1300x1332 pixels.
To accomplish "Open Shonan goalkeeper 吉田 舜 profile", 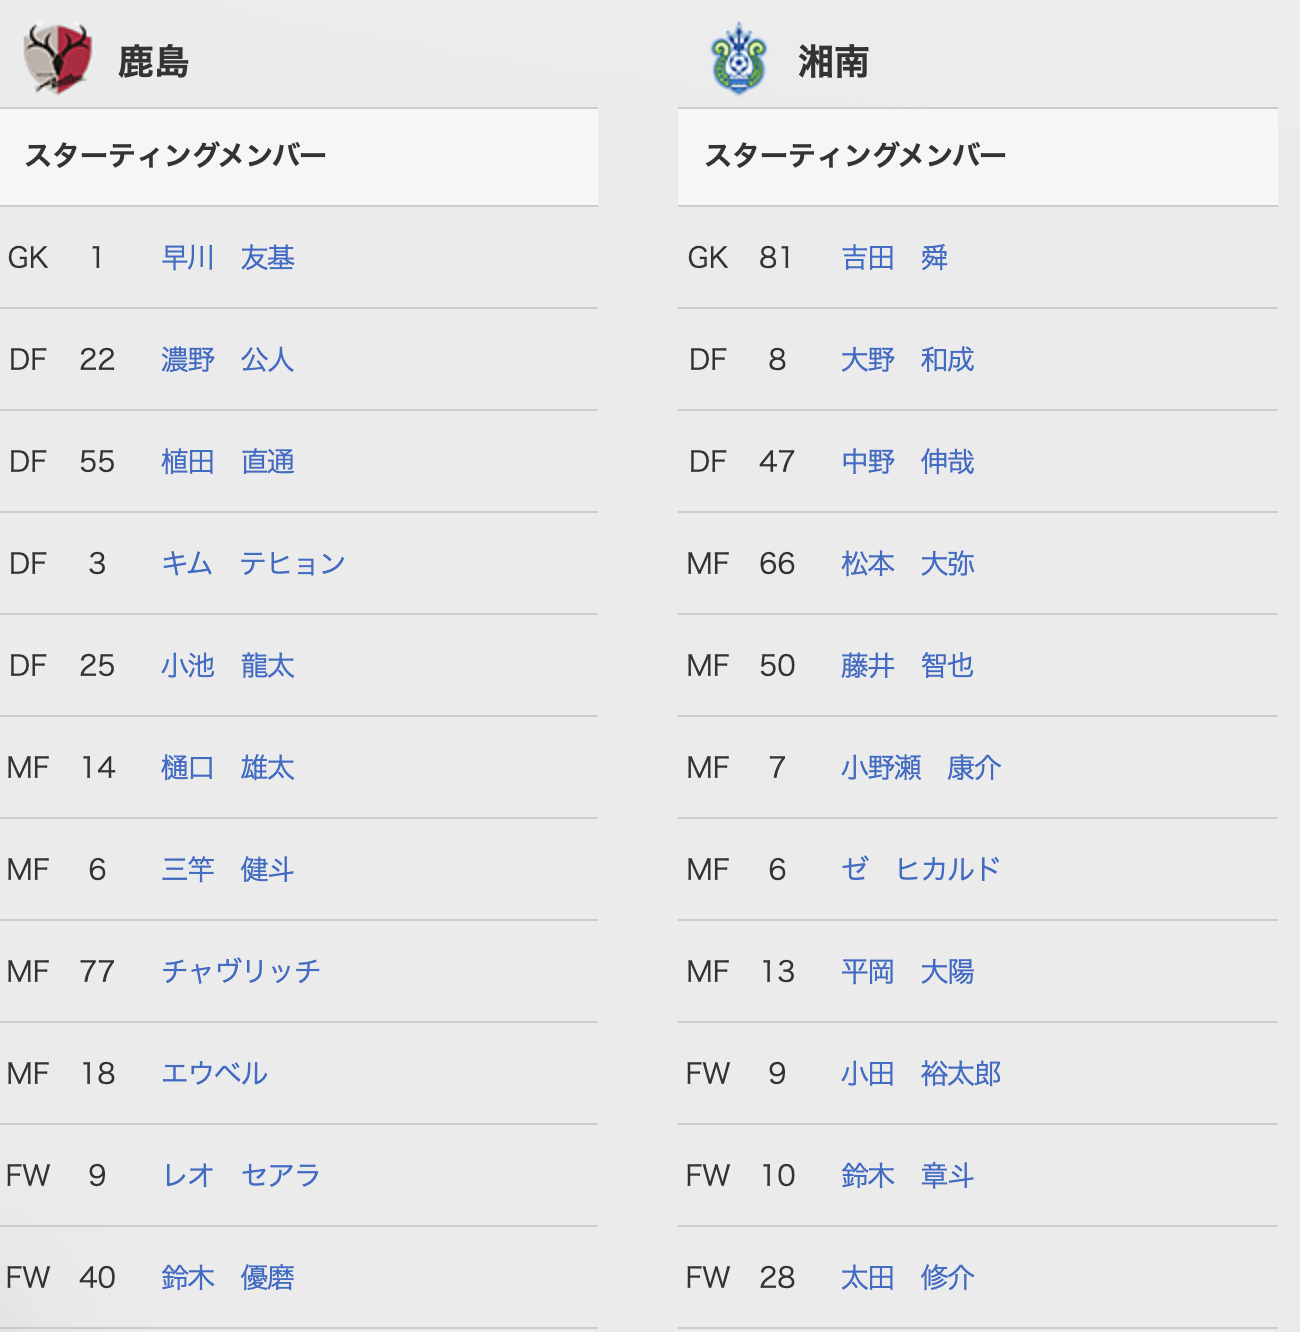I will tap(895, 258).
